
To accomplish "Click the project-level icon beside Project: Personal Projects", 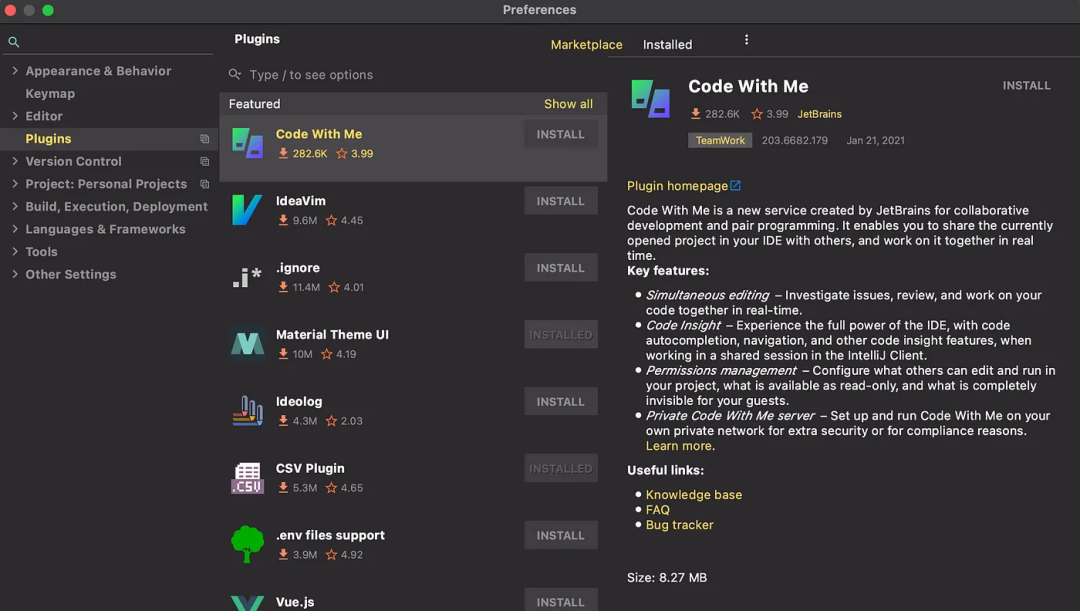I will [205, 185].
